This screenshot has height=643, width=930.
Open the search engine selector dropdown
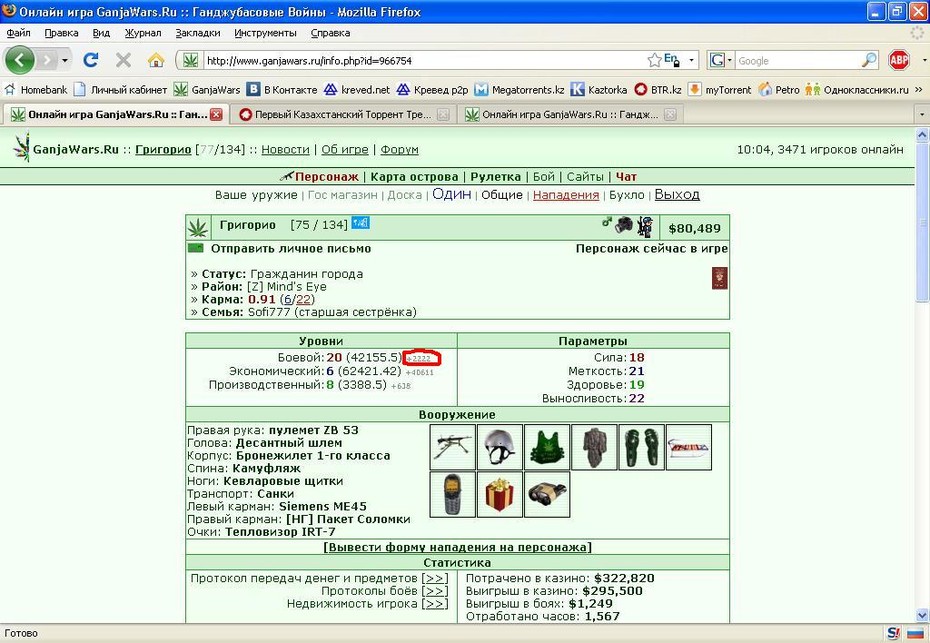[x=721, y=60]
